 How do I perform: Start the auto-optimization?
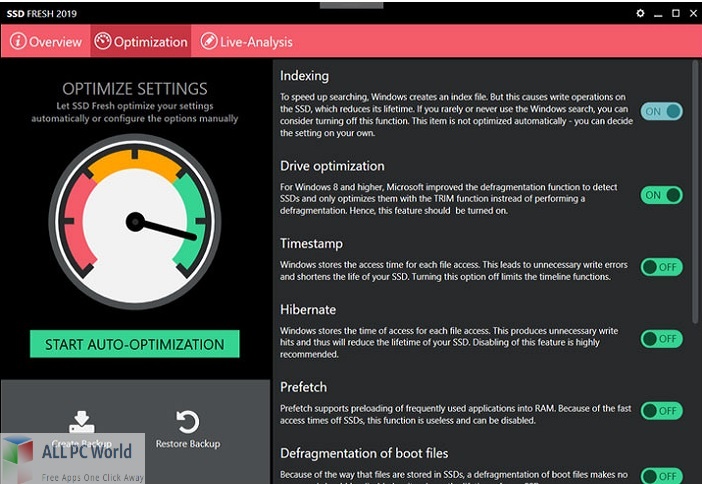[135, 344]
